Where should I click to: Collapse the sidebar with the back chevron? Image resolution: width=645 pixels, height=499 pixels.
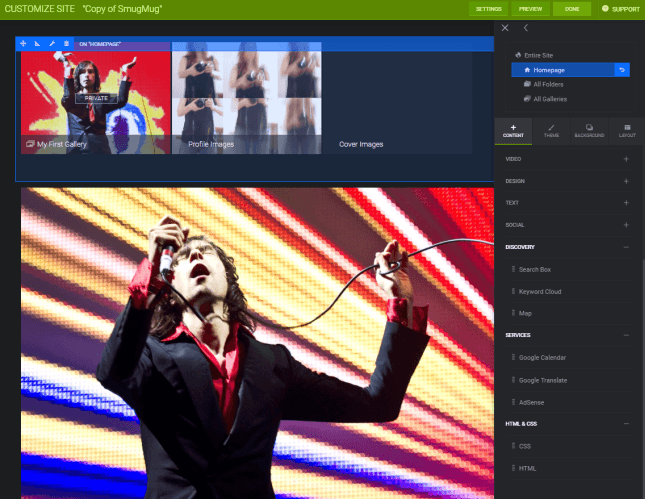[525, 28]
